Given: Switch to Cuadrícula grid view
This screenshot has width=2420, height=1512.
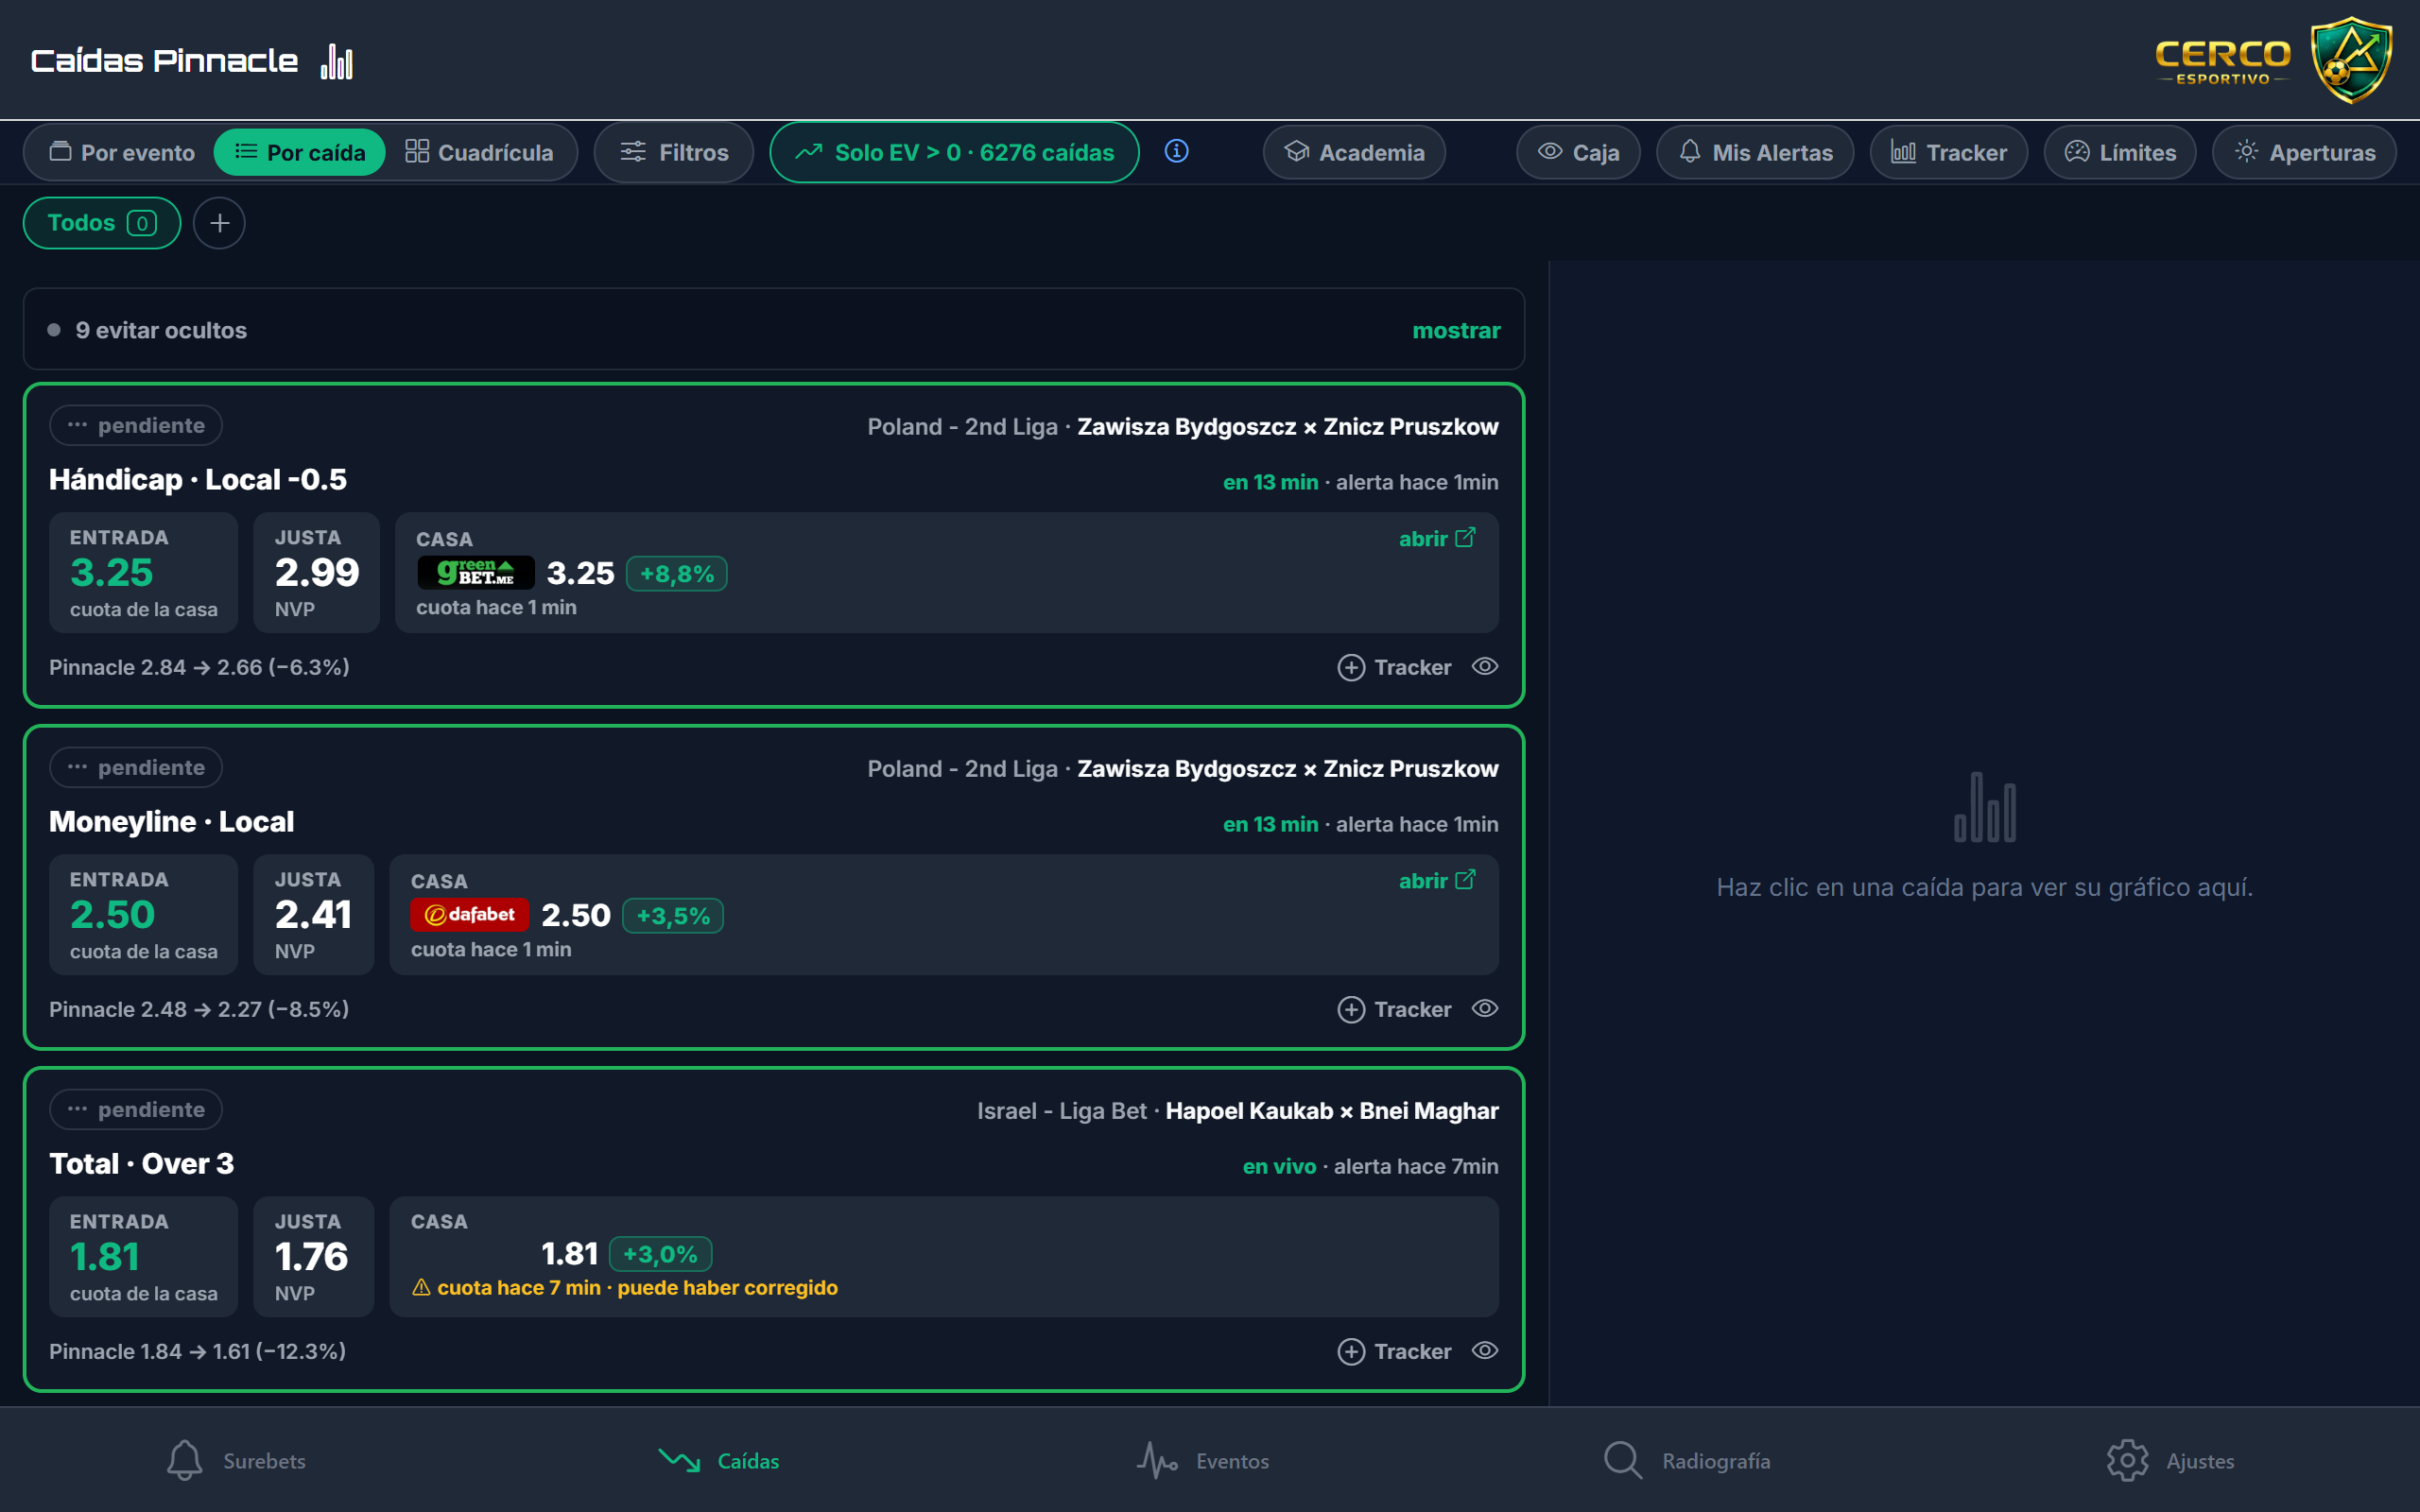Looking at the screenshot, I should (479, 152).
